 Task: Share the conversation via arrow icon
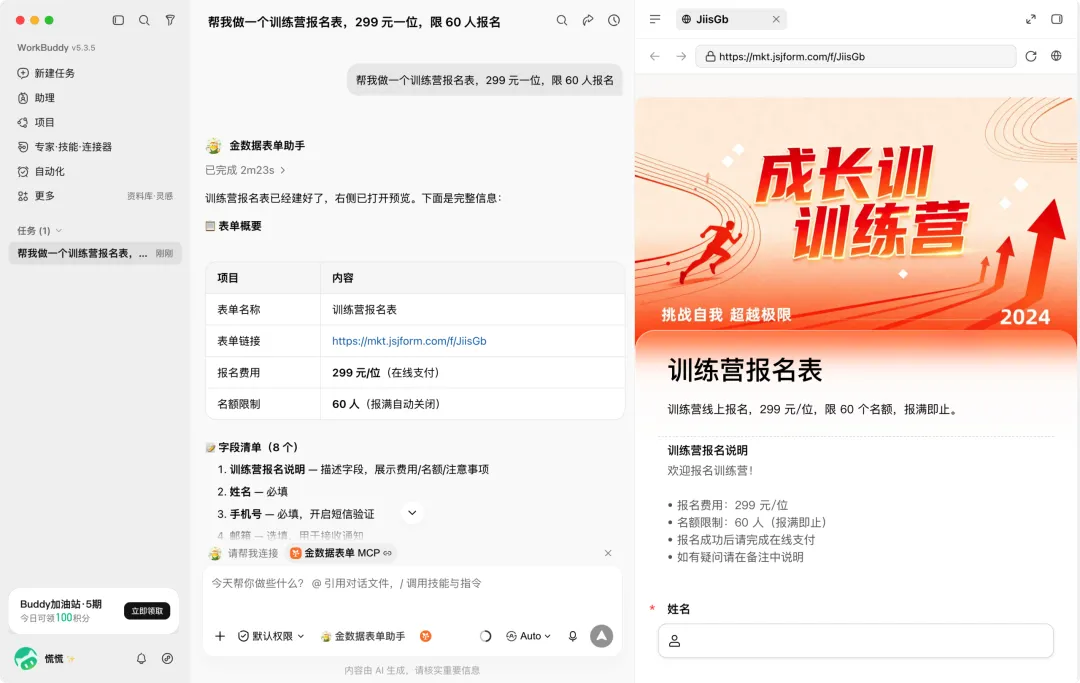point(588,21)
